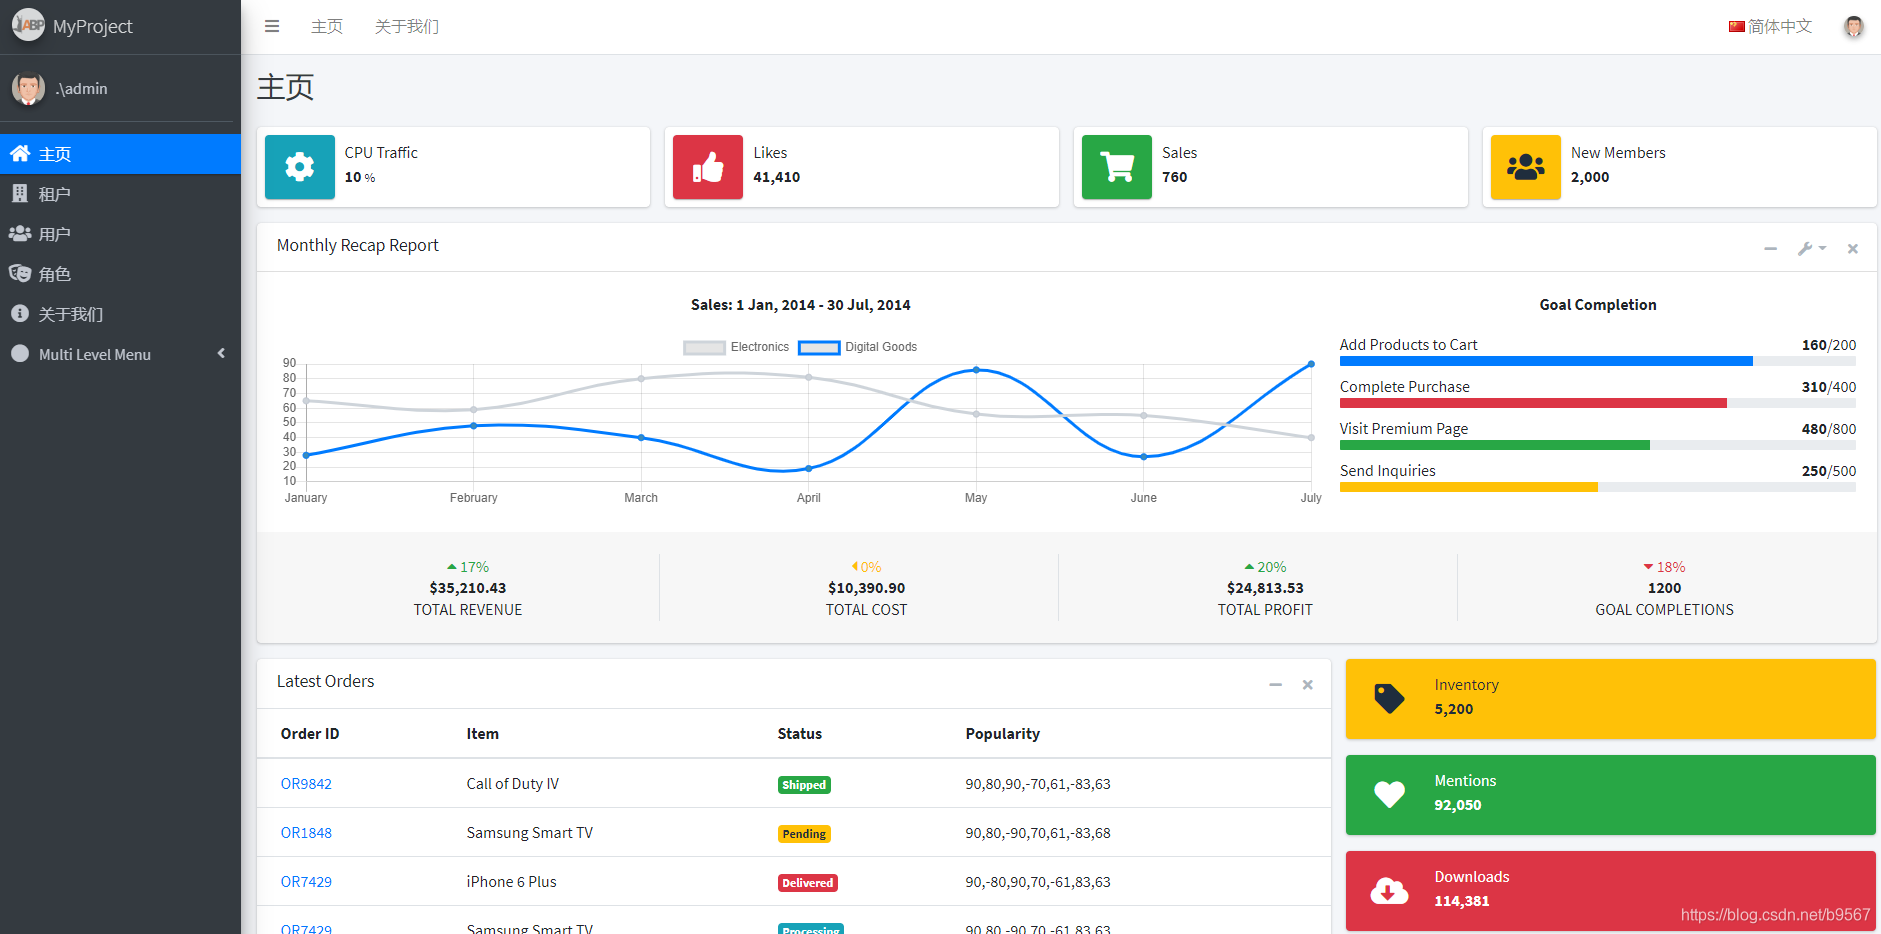Viewport: 1881px width, 934px height.
Task: Click the Pending status badge
Action: [804, 834]
